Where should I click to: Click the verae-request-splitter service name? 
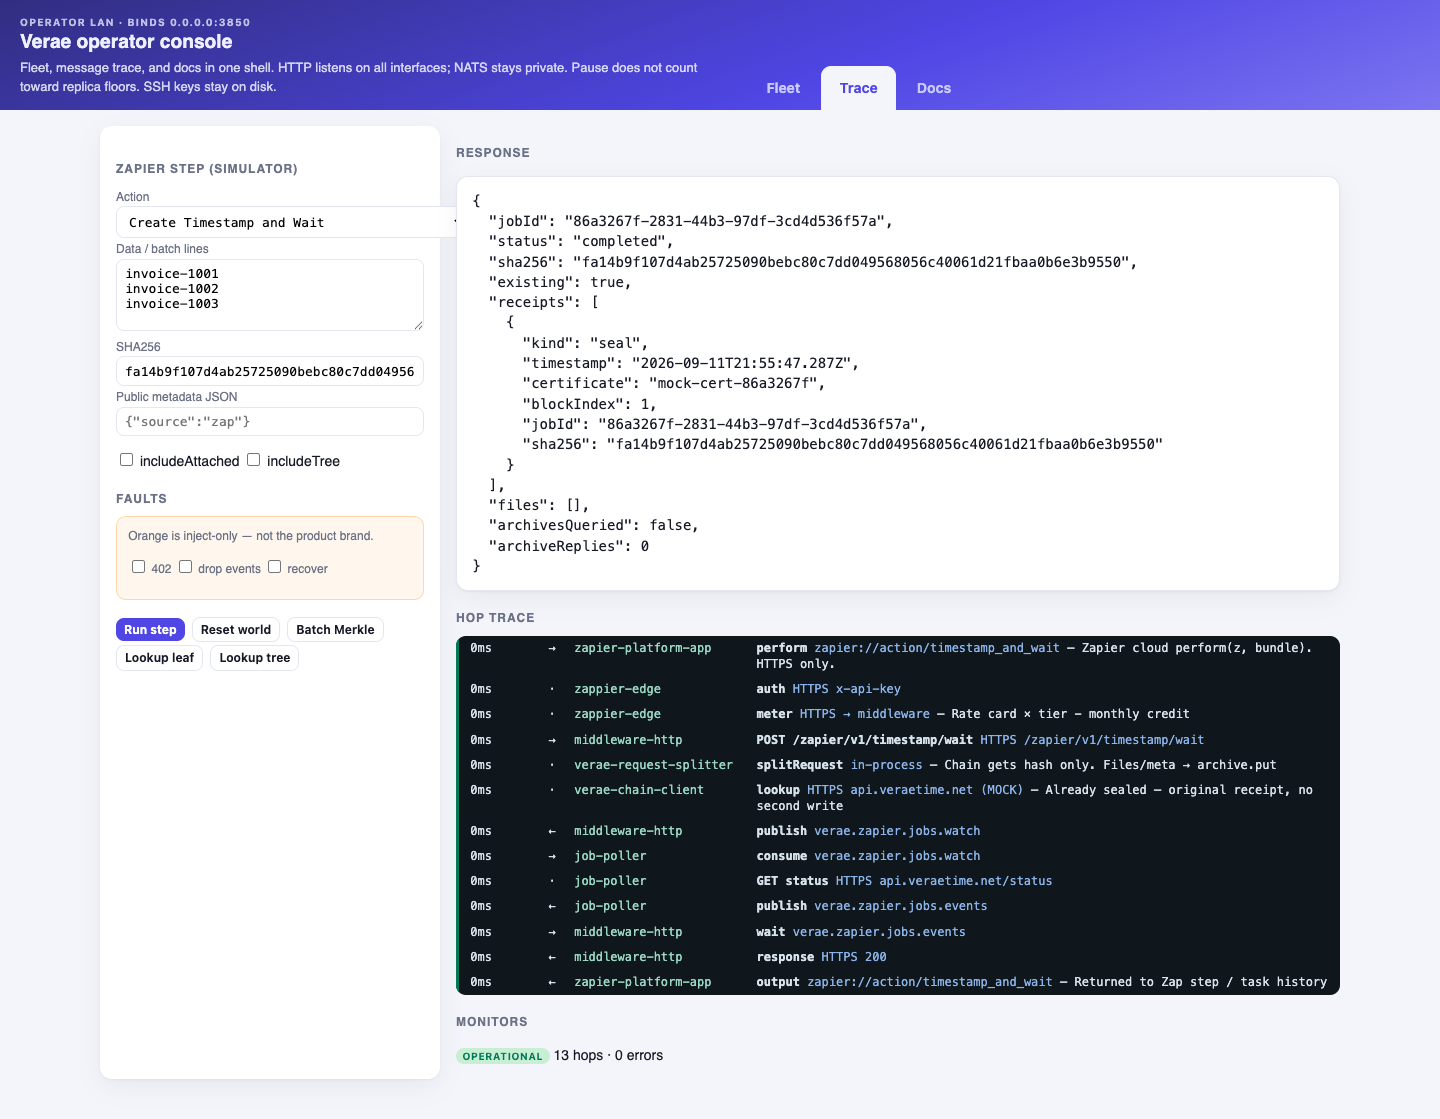[653, 765]
